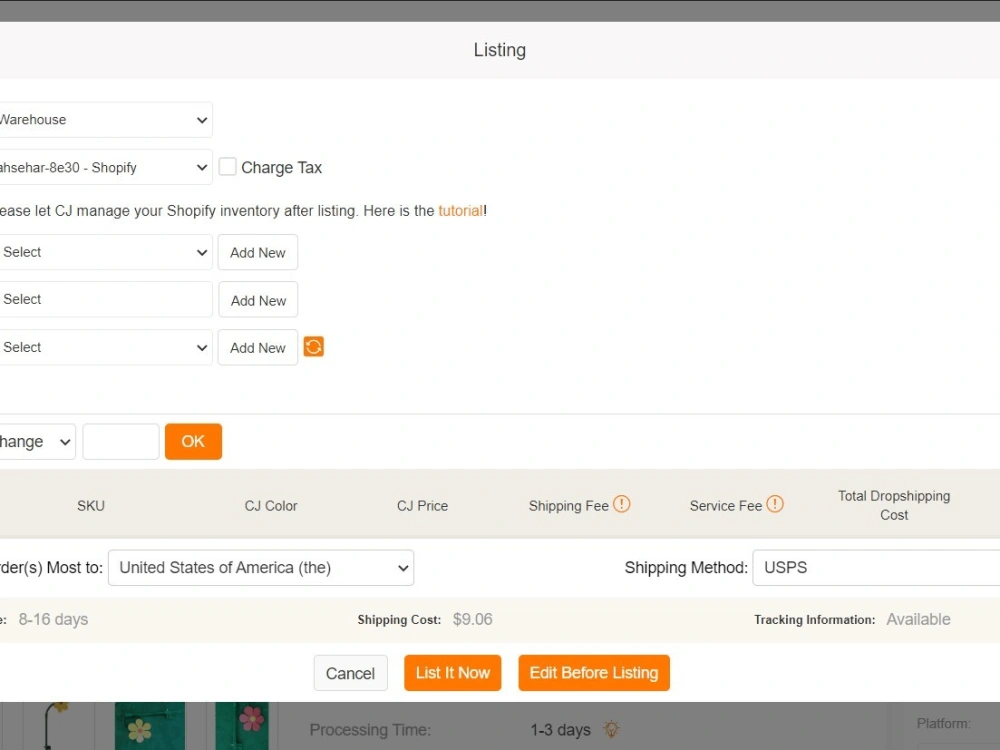Click the 8-16 days delivery time text
The height and width of the screenshot is (750, 1000).
pos(53,619)
